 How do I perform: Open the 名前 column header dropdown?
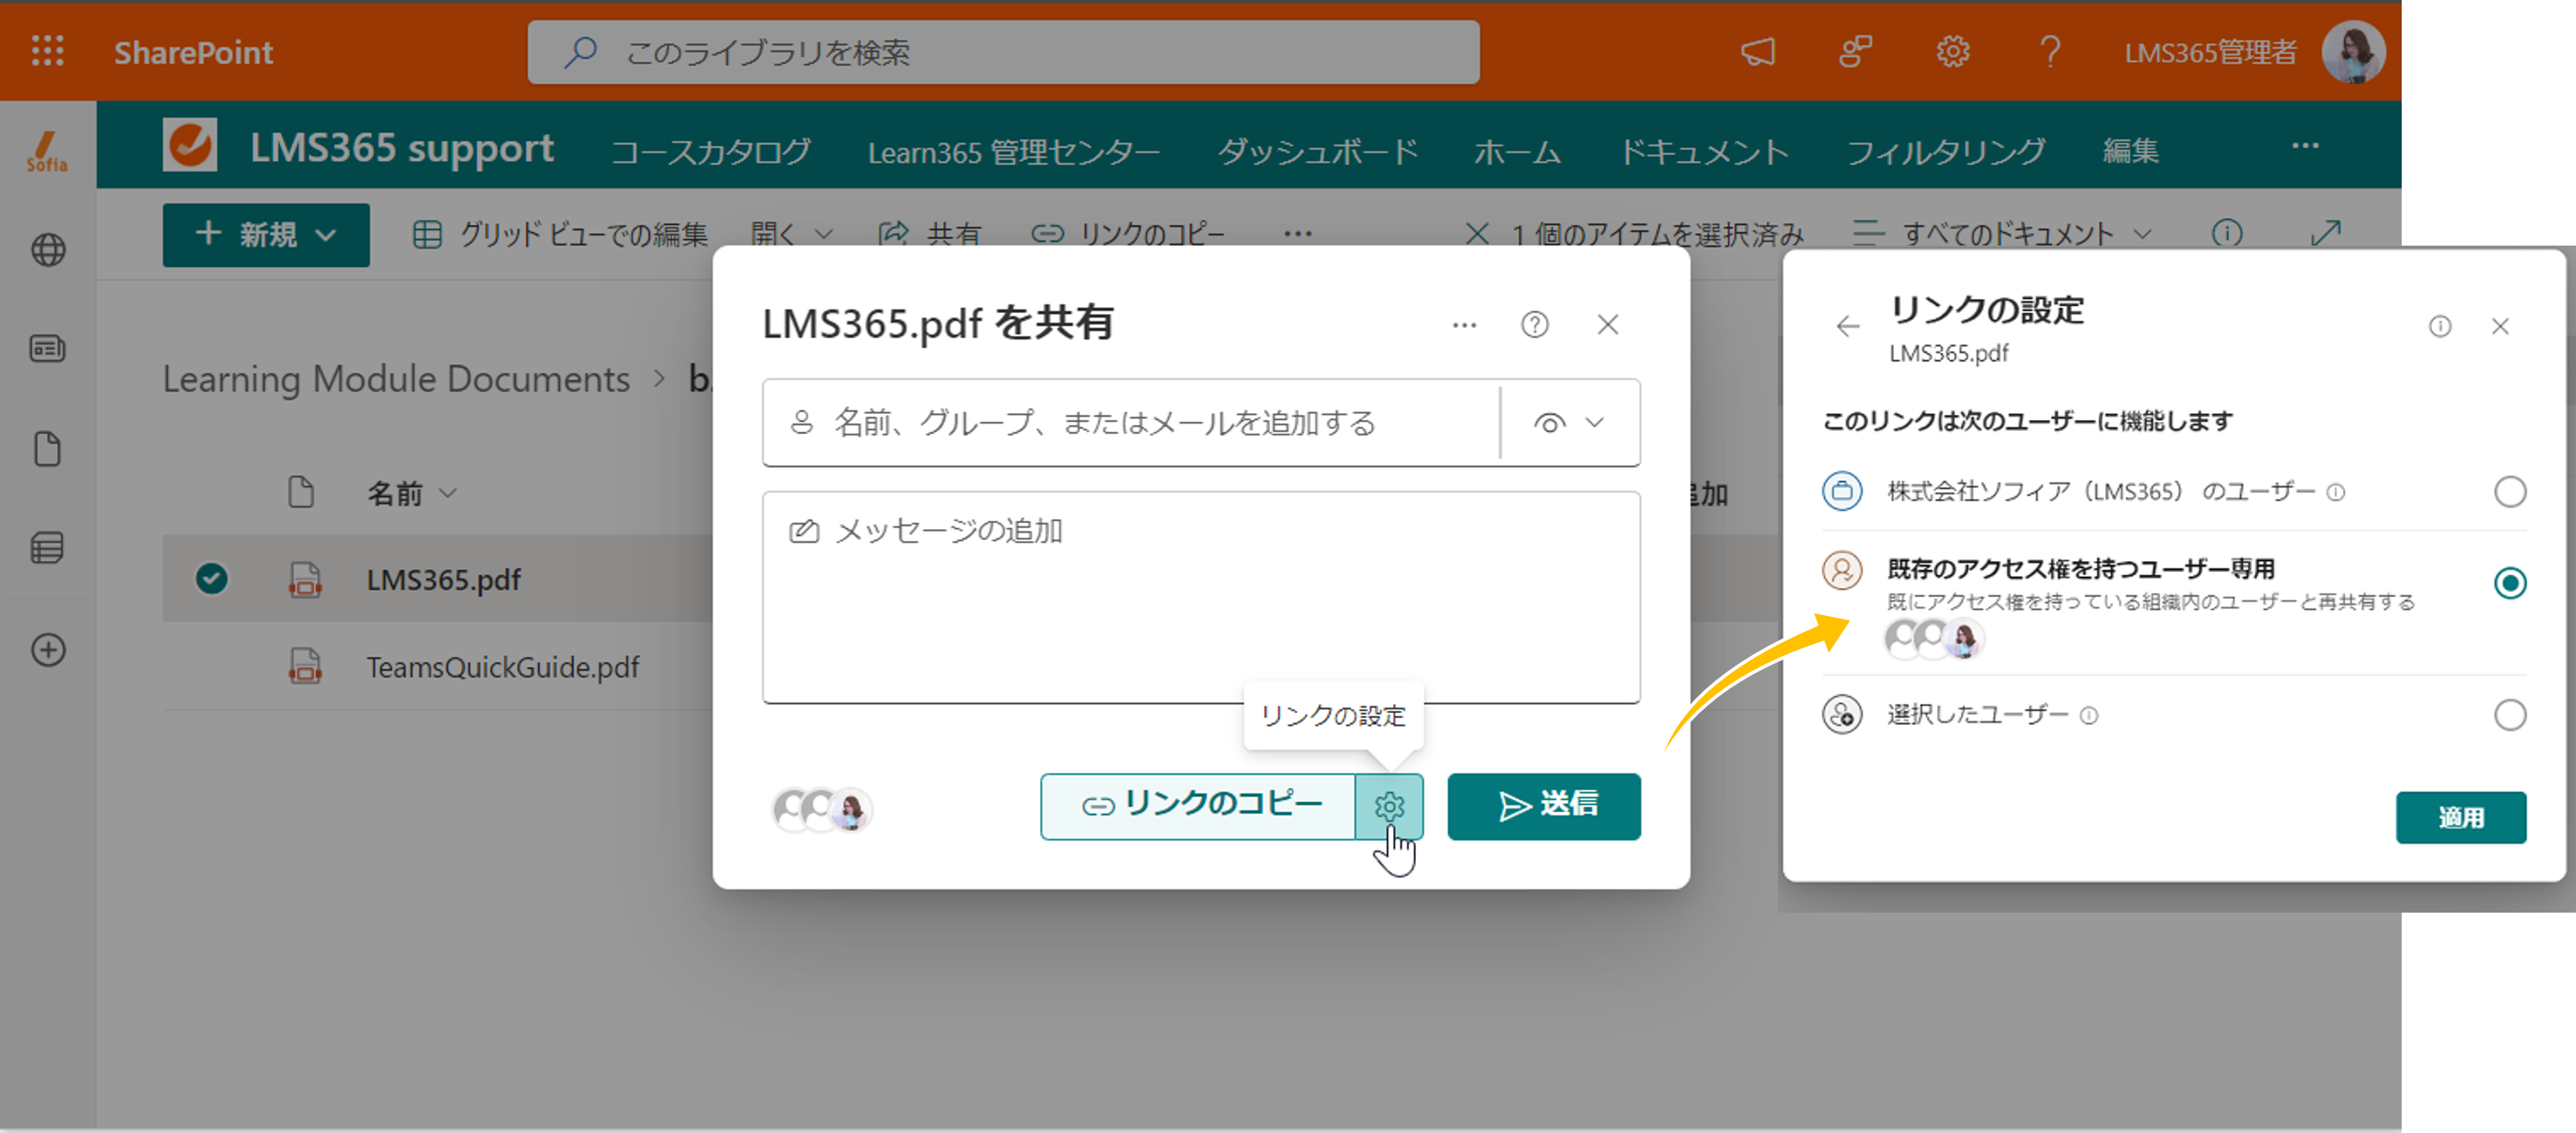point(447,493)
